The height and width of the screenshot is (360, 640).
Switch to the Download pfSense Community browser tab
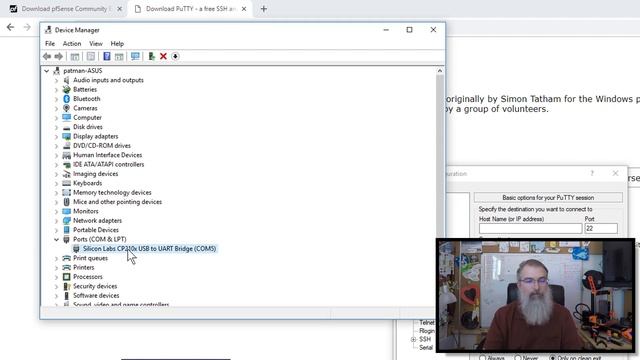pyautogui.click(x=66, y=9)
